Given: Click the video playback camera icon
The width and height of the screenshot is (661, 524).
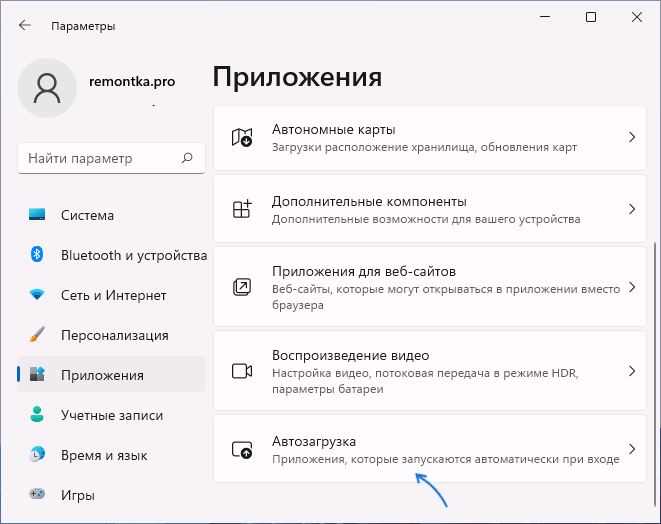Looking at the screenshot, I should (x=242, y=371).
